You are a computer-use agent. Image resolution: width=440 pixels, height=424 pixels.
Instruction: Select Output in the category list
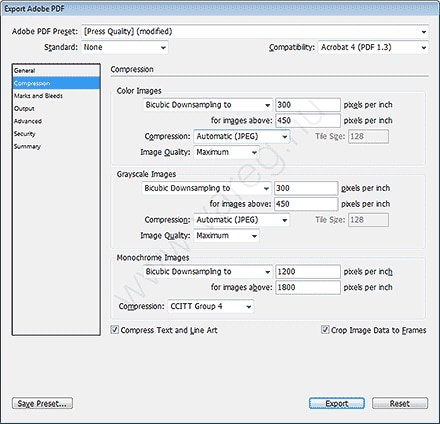(x=56, y=109)
